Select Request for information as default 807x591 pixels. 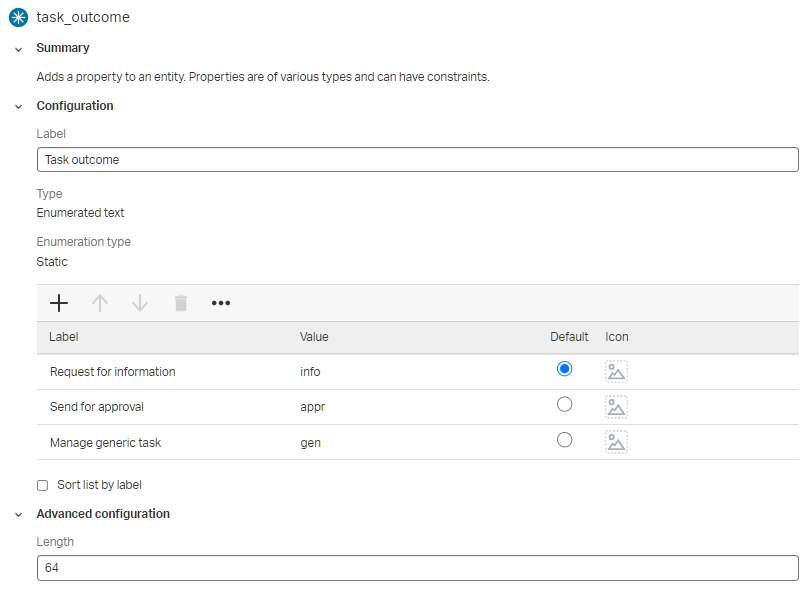(x=564, y=369)
